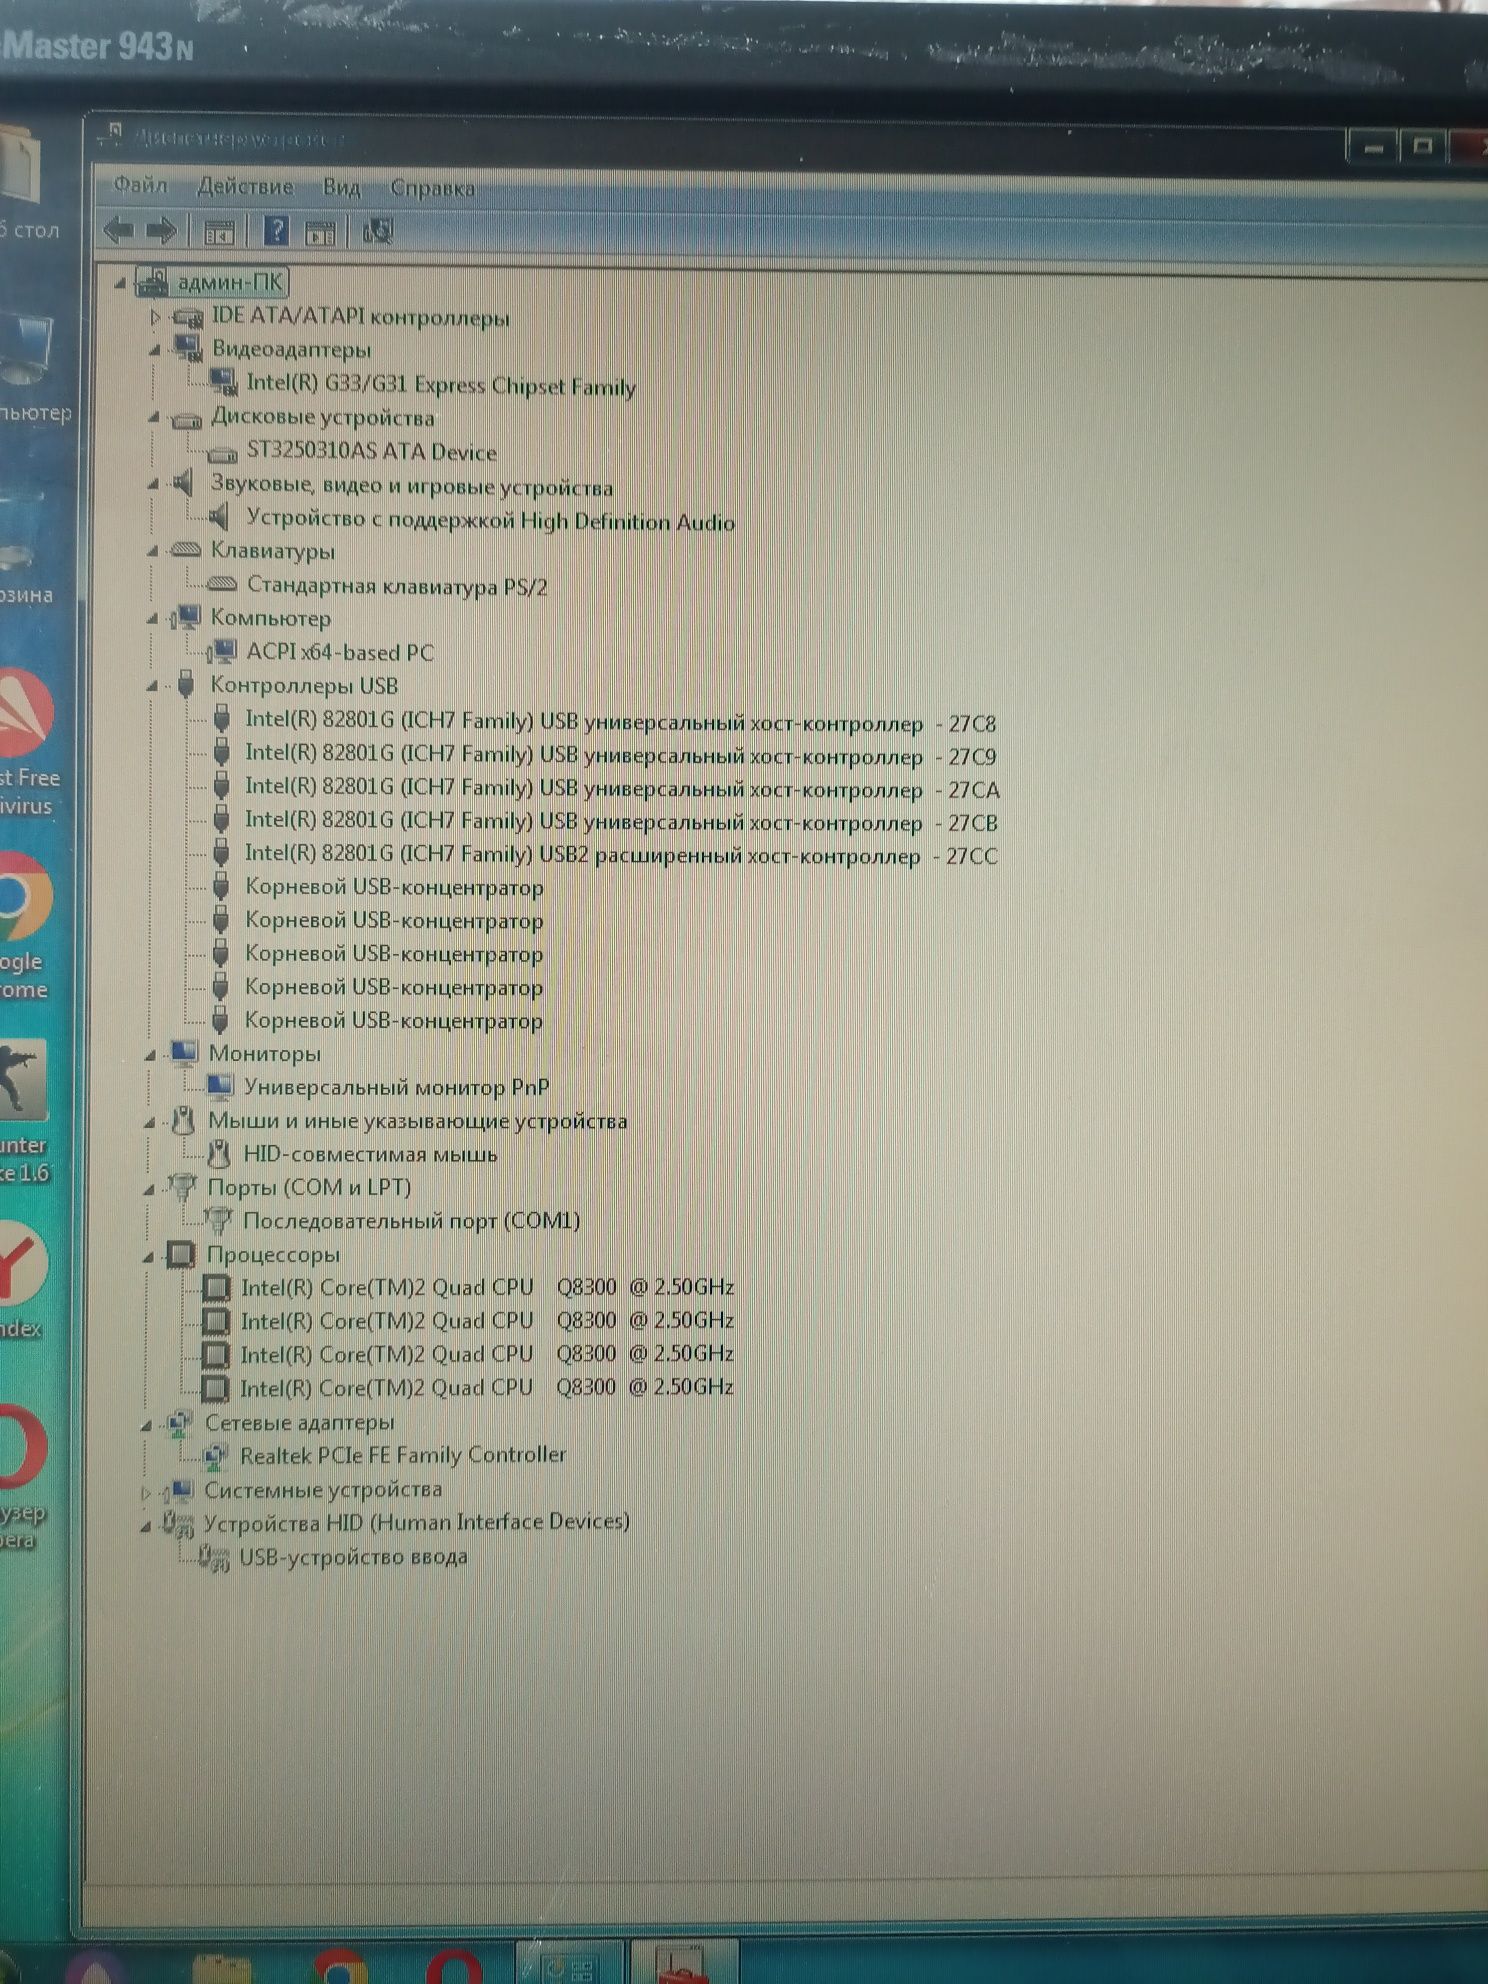This screenshot has height=1984, width=1488.
Task: Open the Вид menu
Action: point(341,187)
